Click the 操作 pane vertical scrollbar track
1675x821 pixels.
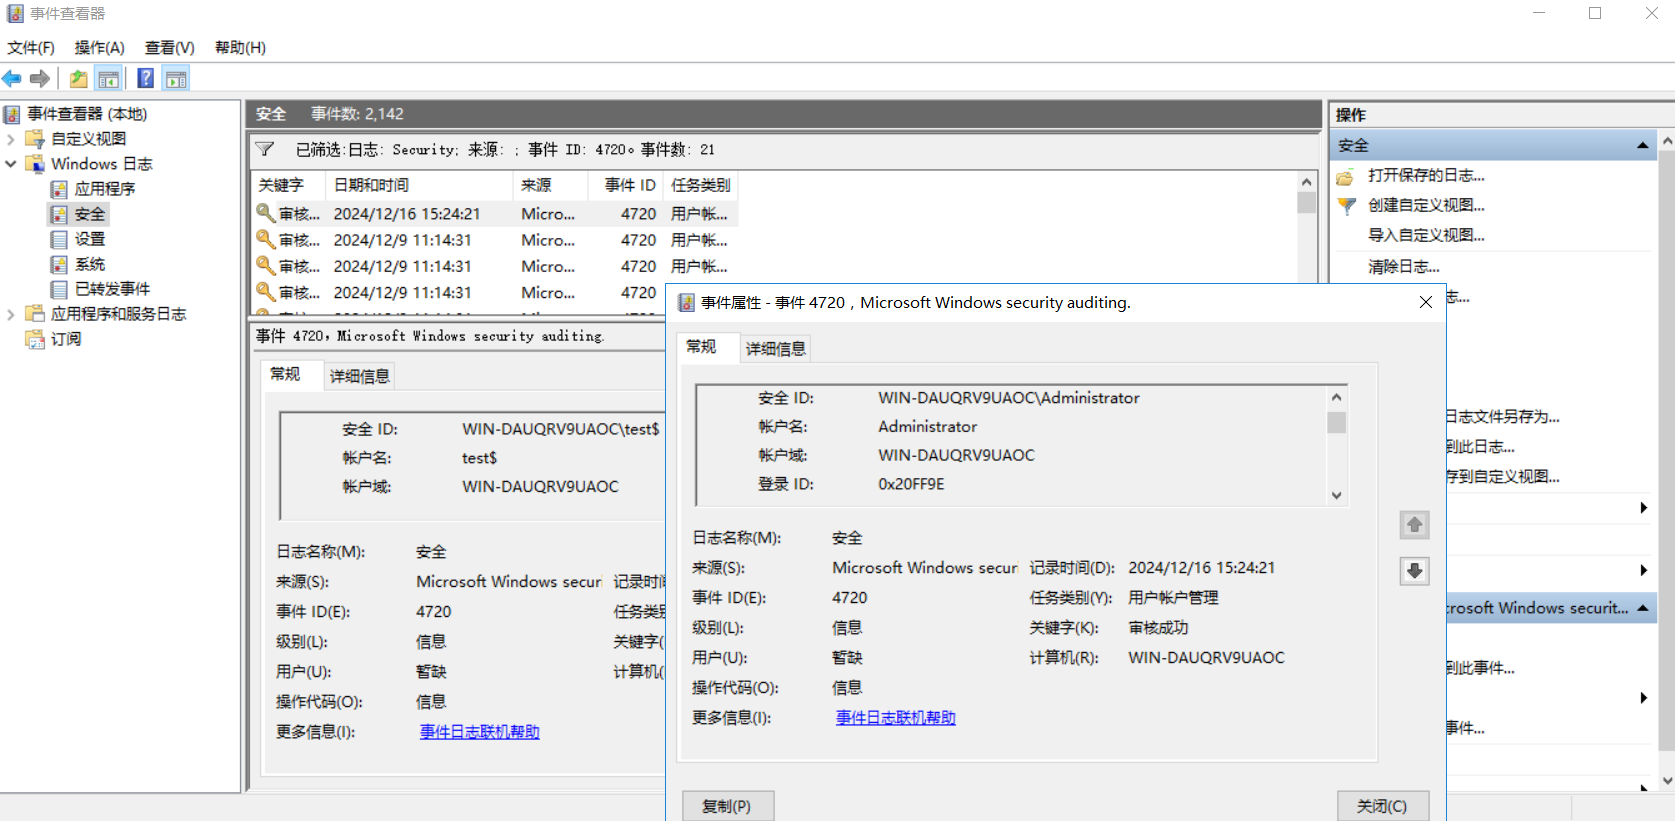(x=1667, y=450)
